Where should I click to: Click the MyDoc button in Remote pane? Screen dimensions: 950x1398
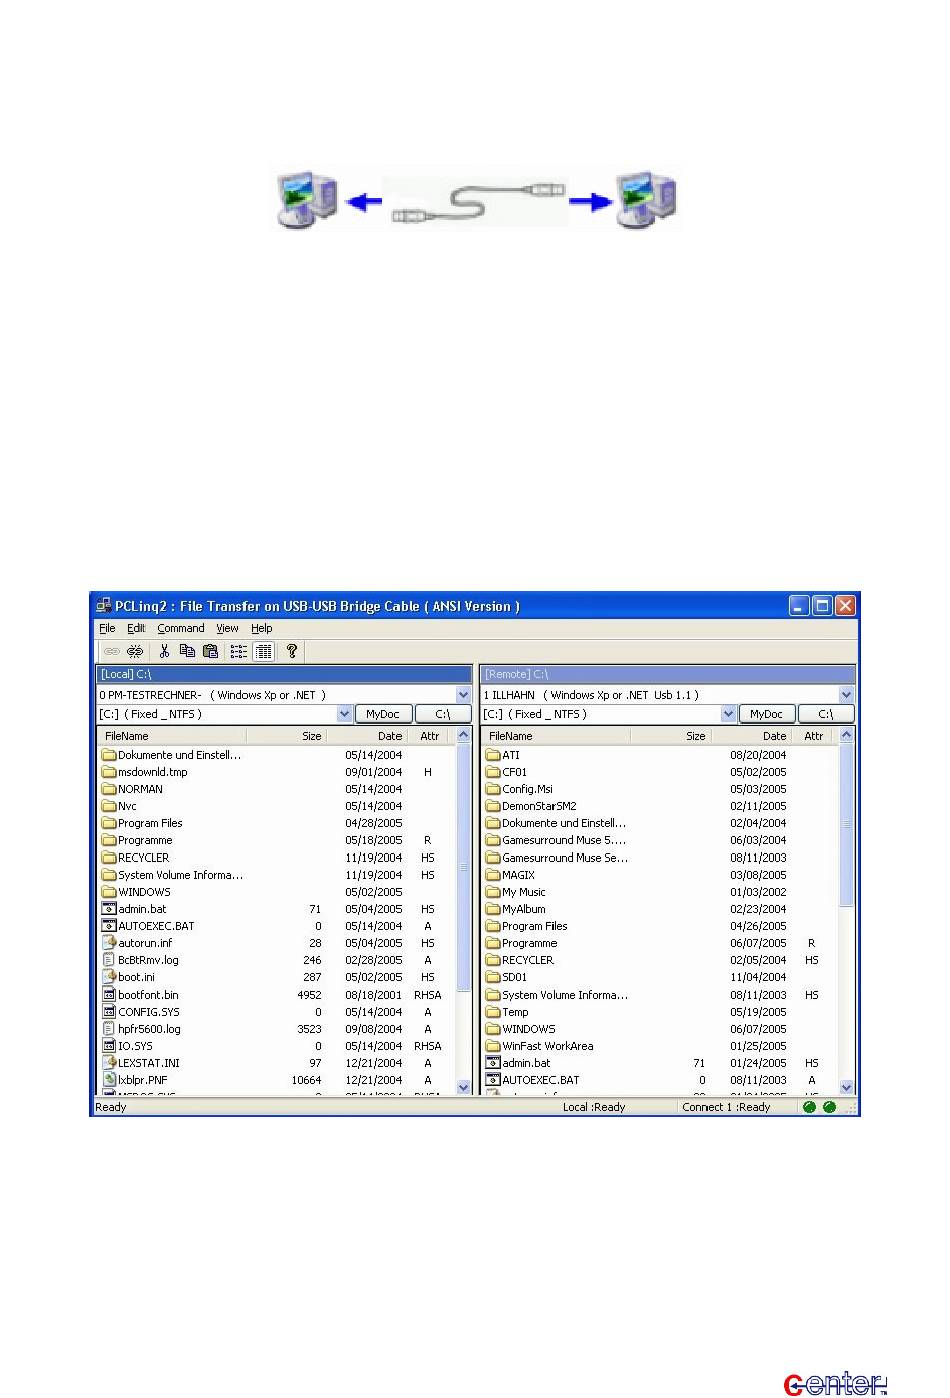point(767,714)
